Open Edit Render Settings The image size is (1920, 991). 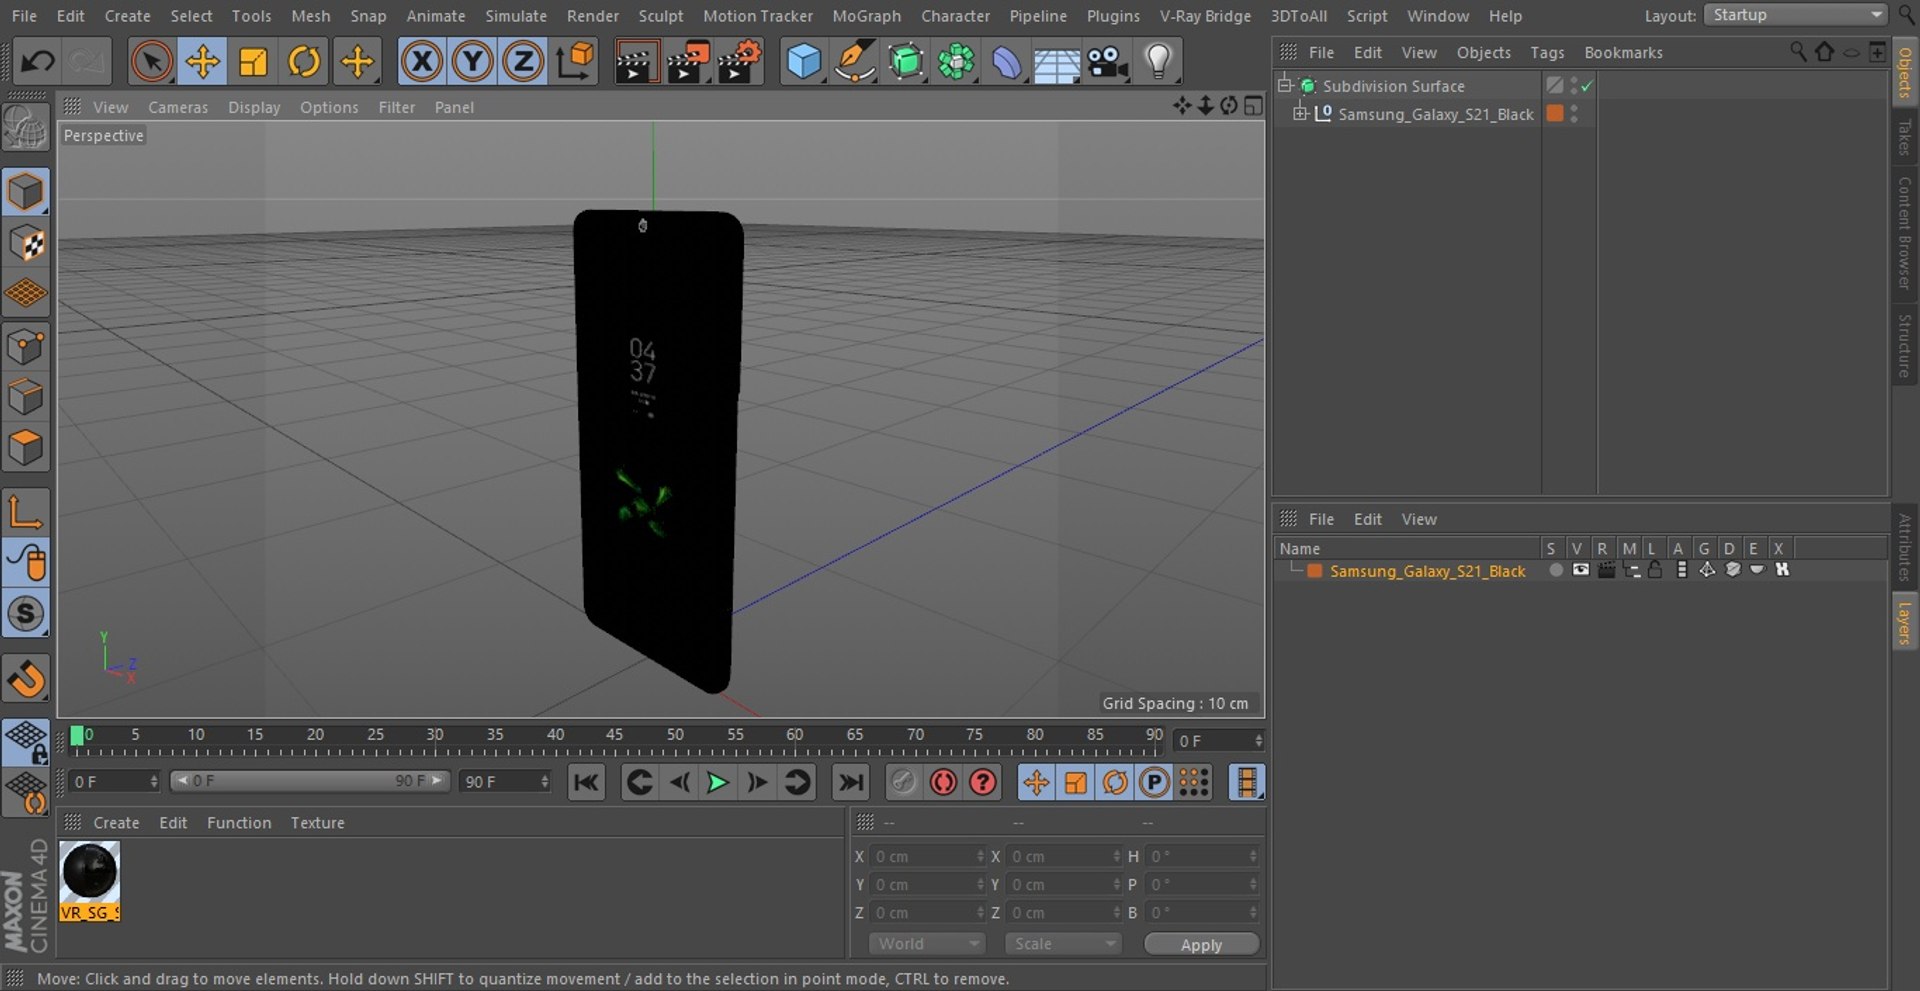coord(740,62)
